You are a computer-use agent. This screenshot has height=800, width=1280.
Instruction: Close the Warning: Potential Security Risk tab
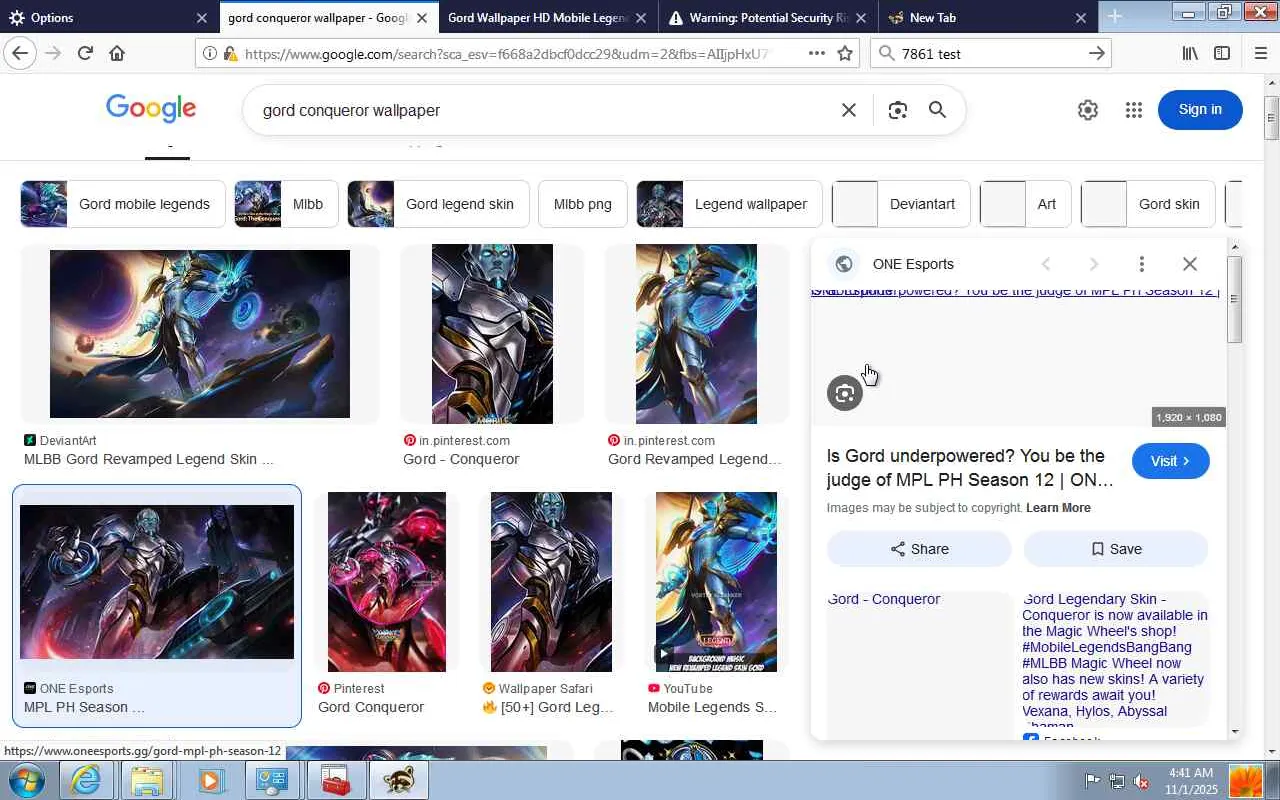[861, 18]
